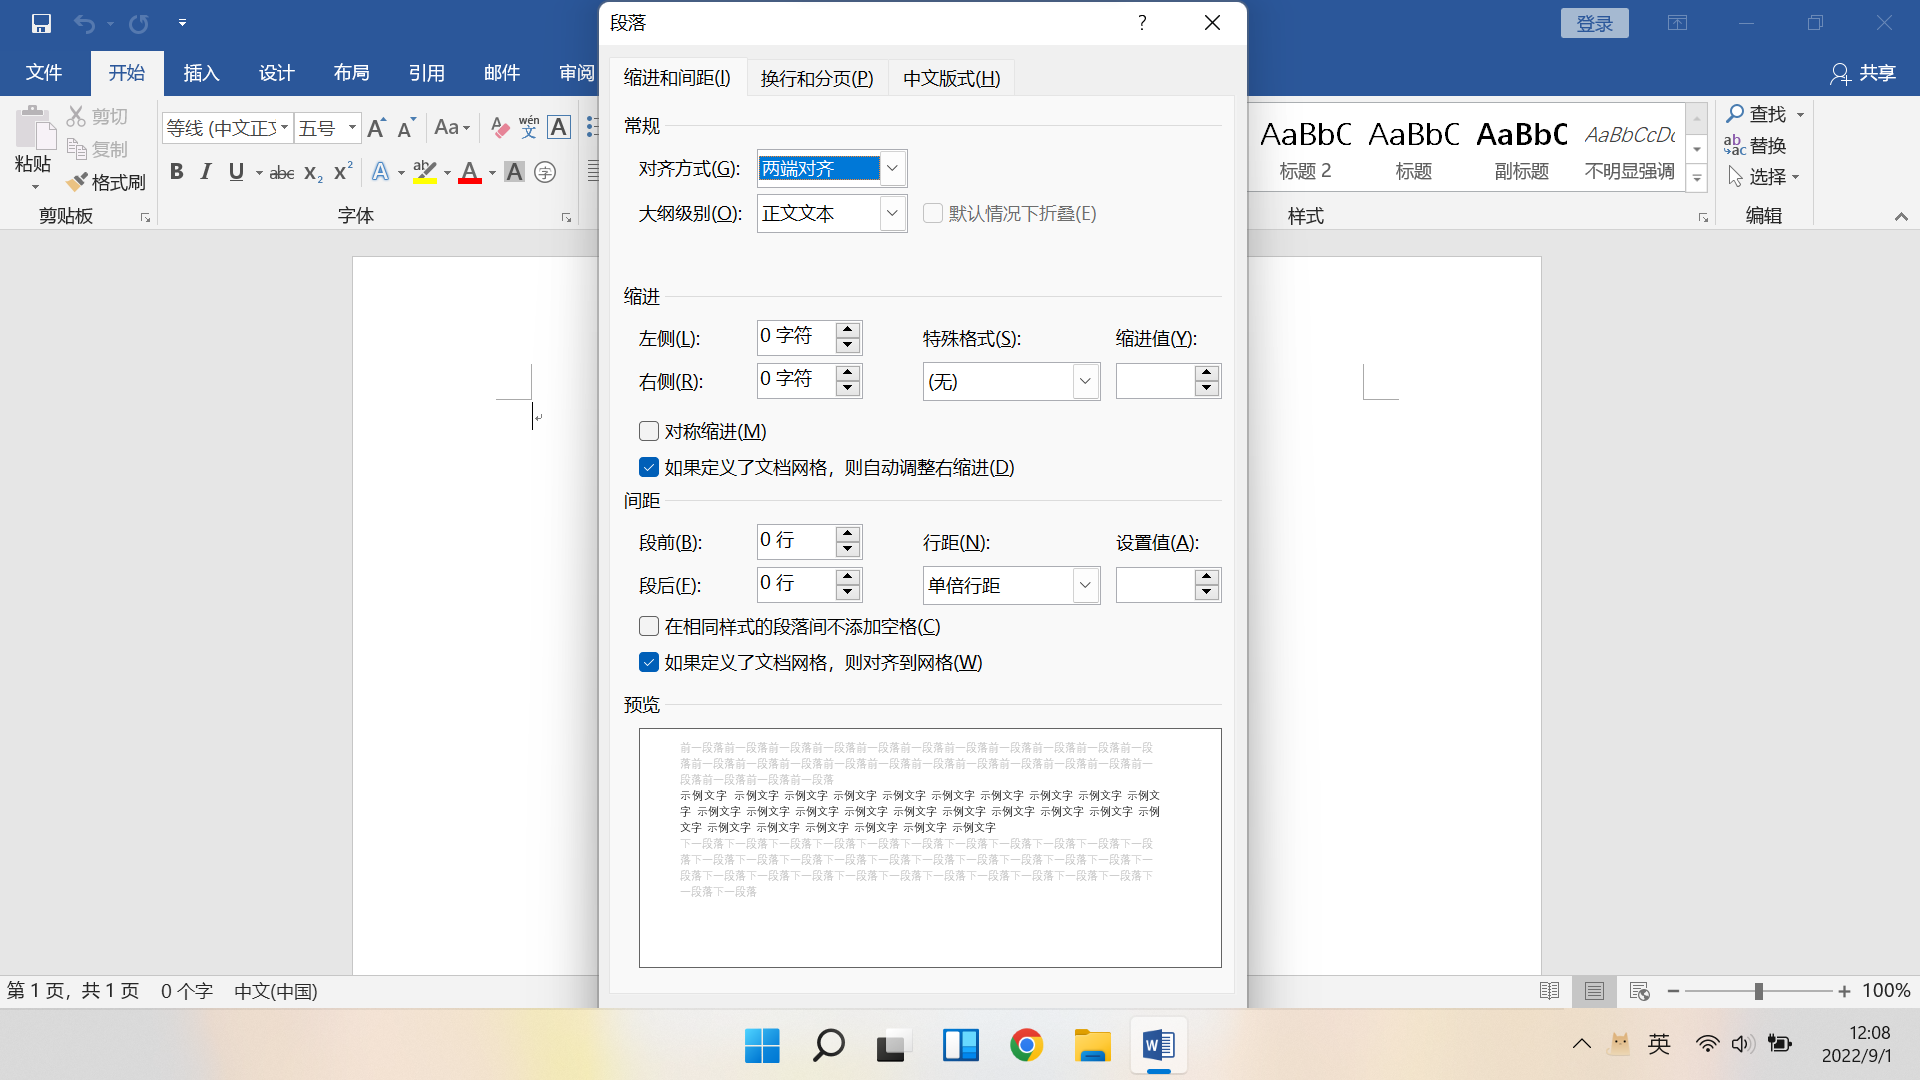This screenshot has width=1920, height=1080.
Task: Click the Text Effects A icon
Action: click(x=380, y=172)
